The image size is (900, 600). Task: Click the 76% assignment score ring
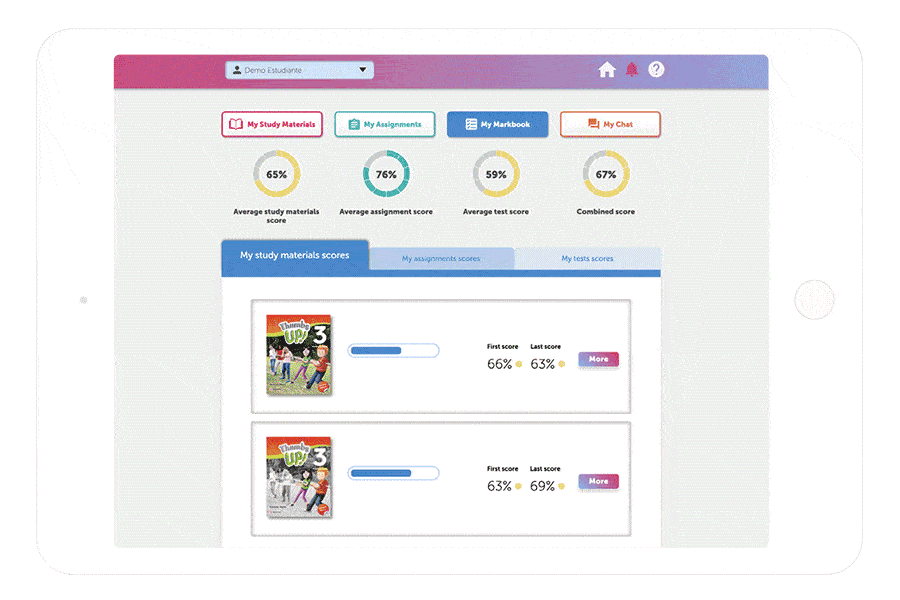point(386,174)
